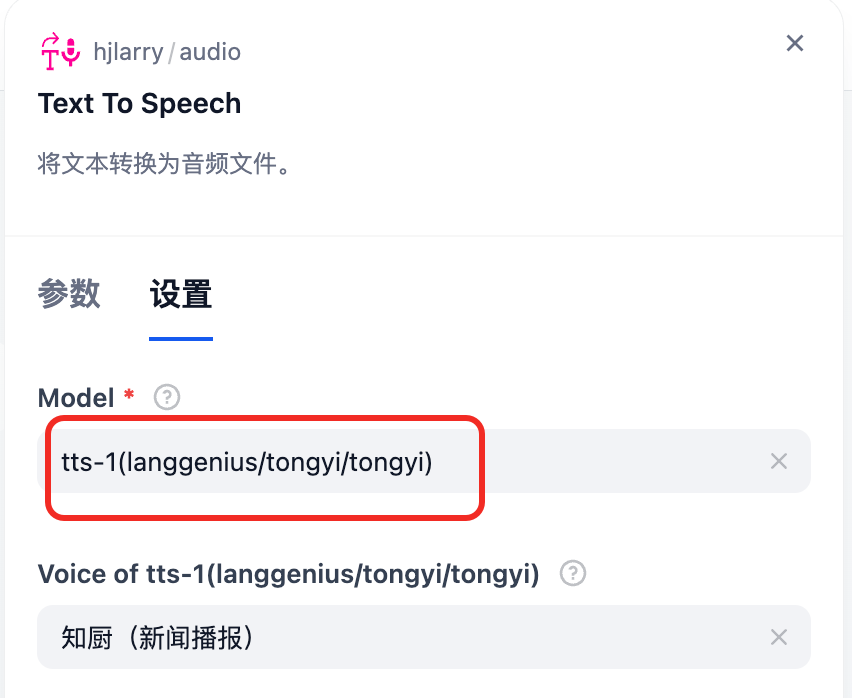This screenshot has height=698, width=852.
Task: Click the X inside the Voice field
Action: pyautogui.click(x=779, y=637)
